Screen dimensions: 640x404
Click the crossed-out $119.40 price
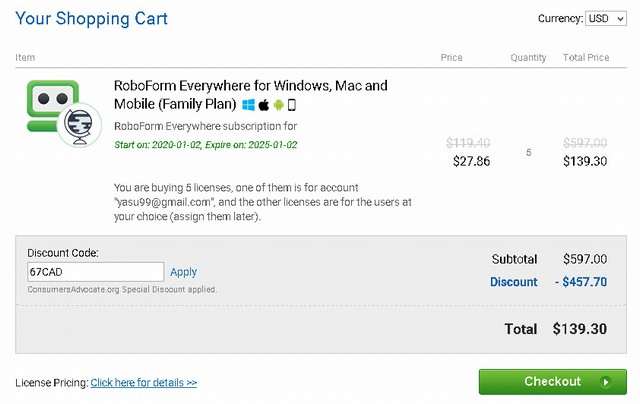(468, 143)
